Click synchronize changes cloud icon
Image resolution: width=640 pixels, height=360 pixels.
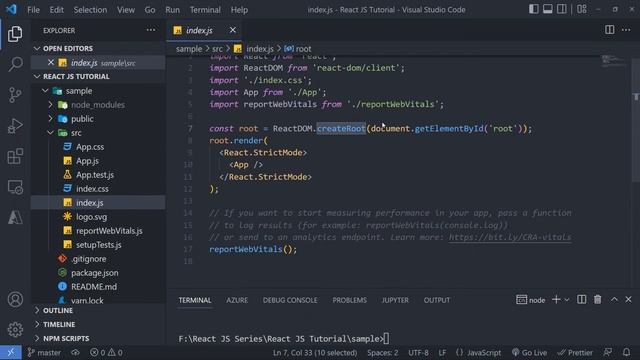point(76,352)
